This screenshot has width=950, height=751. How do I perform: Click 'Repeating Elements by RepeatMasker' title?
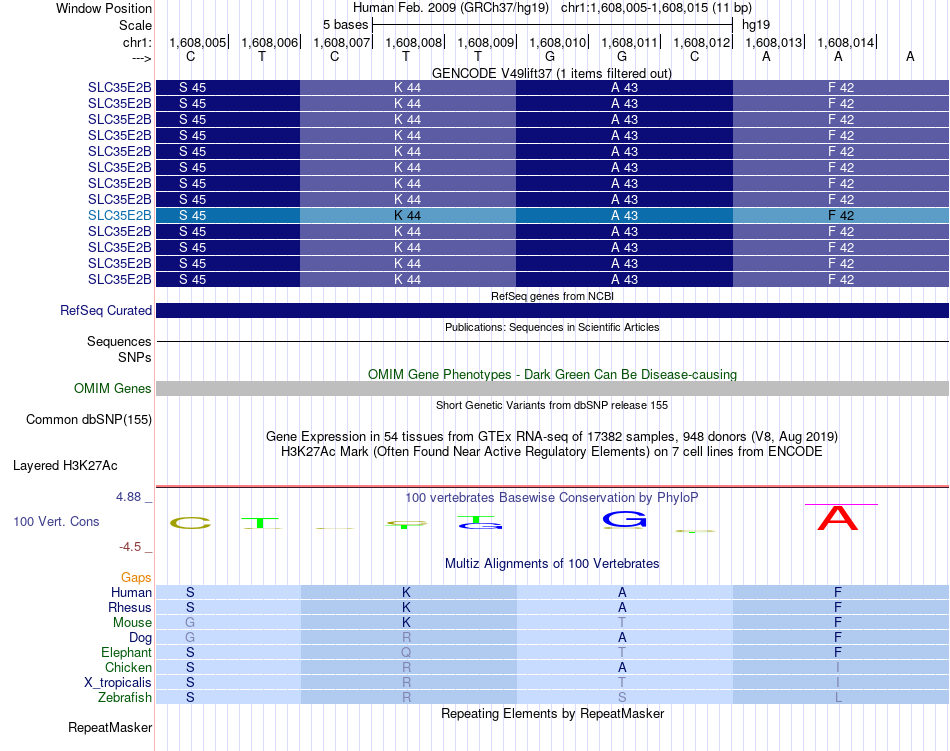coord(552,713)
